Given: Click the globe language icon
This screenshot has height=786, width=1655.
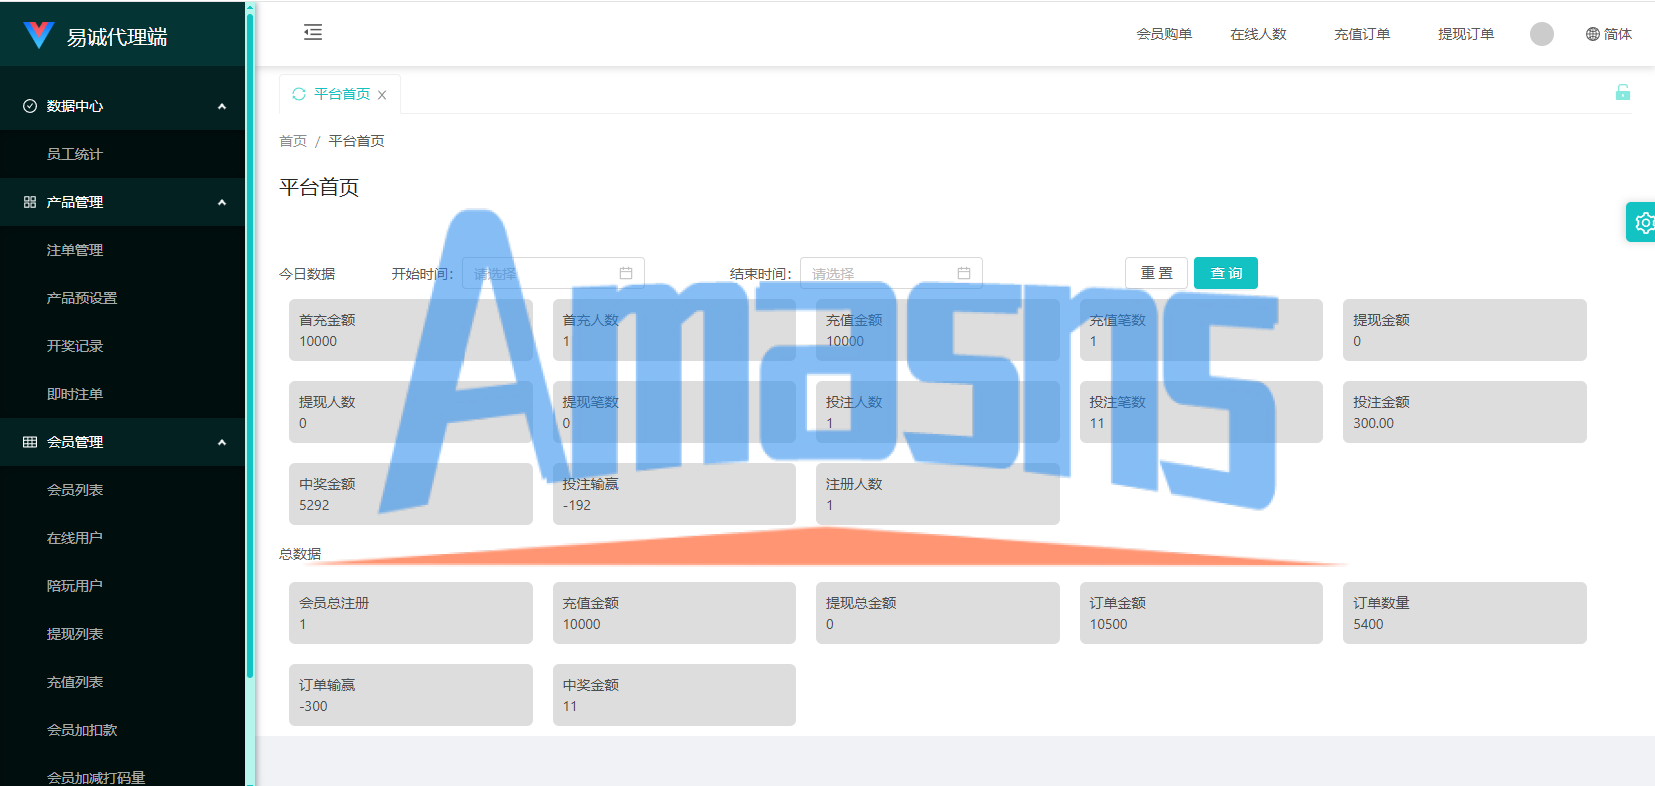Looking at the screenshot, I should coord(1593,34).
